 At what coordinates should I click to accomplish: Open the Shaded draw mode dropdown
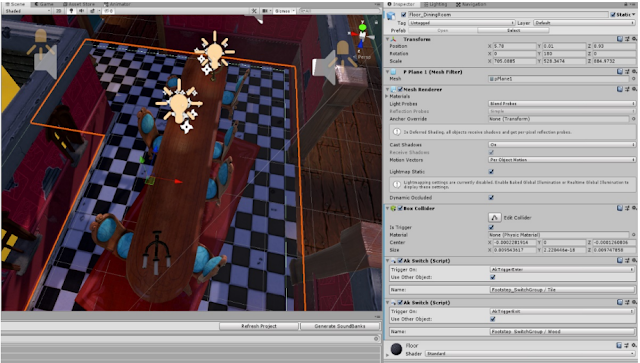click(x=27, y=11)
